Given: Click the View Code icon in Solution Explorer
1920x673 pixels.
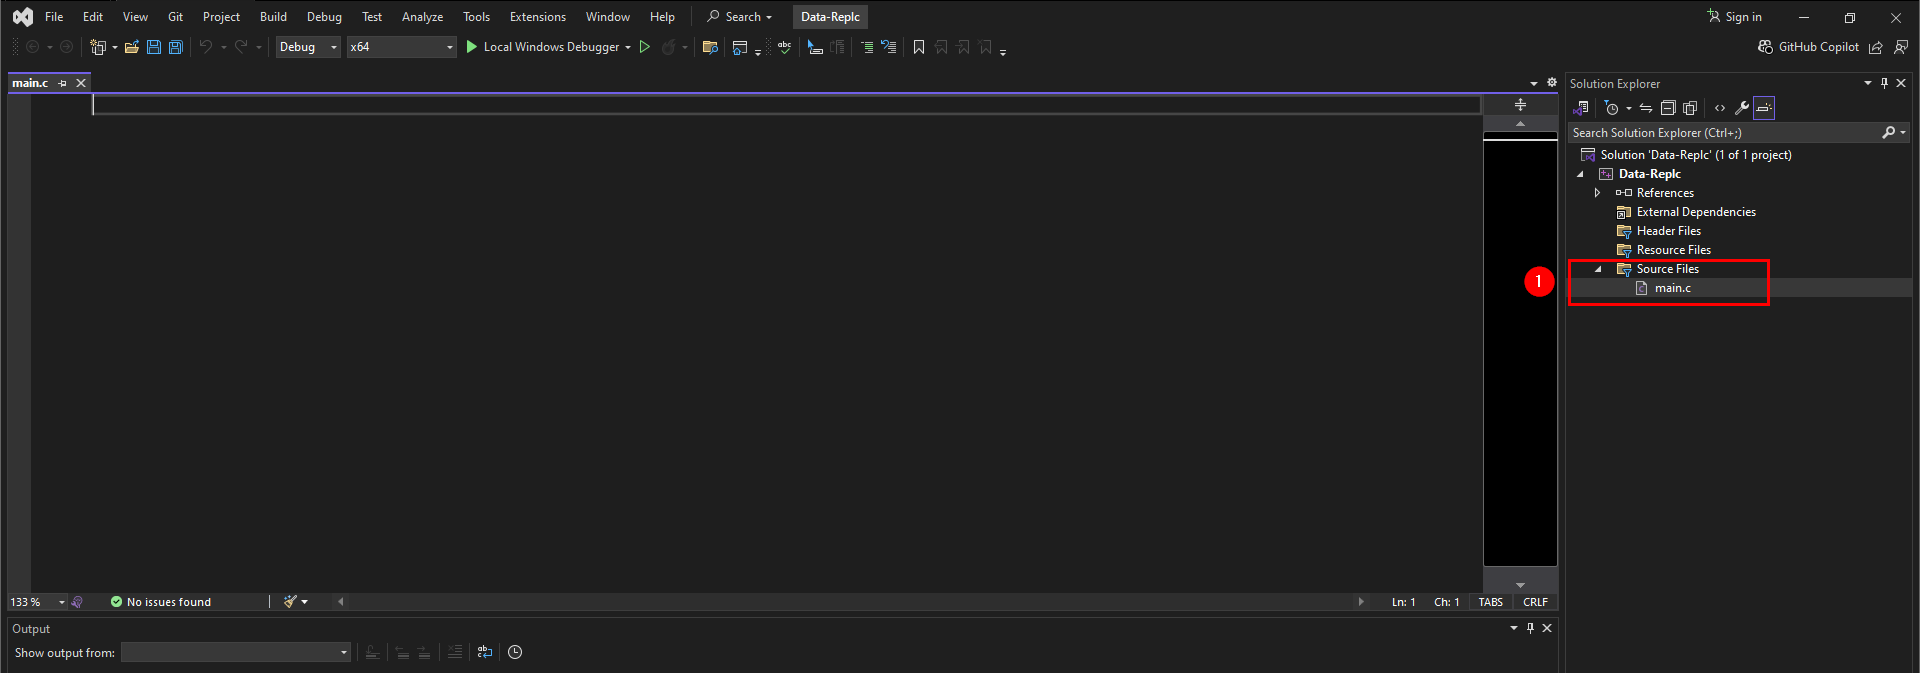Looking at the screenshot, I should 1720,108.
